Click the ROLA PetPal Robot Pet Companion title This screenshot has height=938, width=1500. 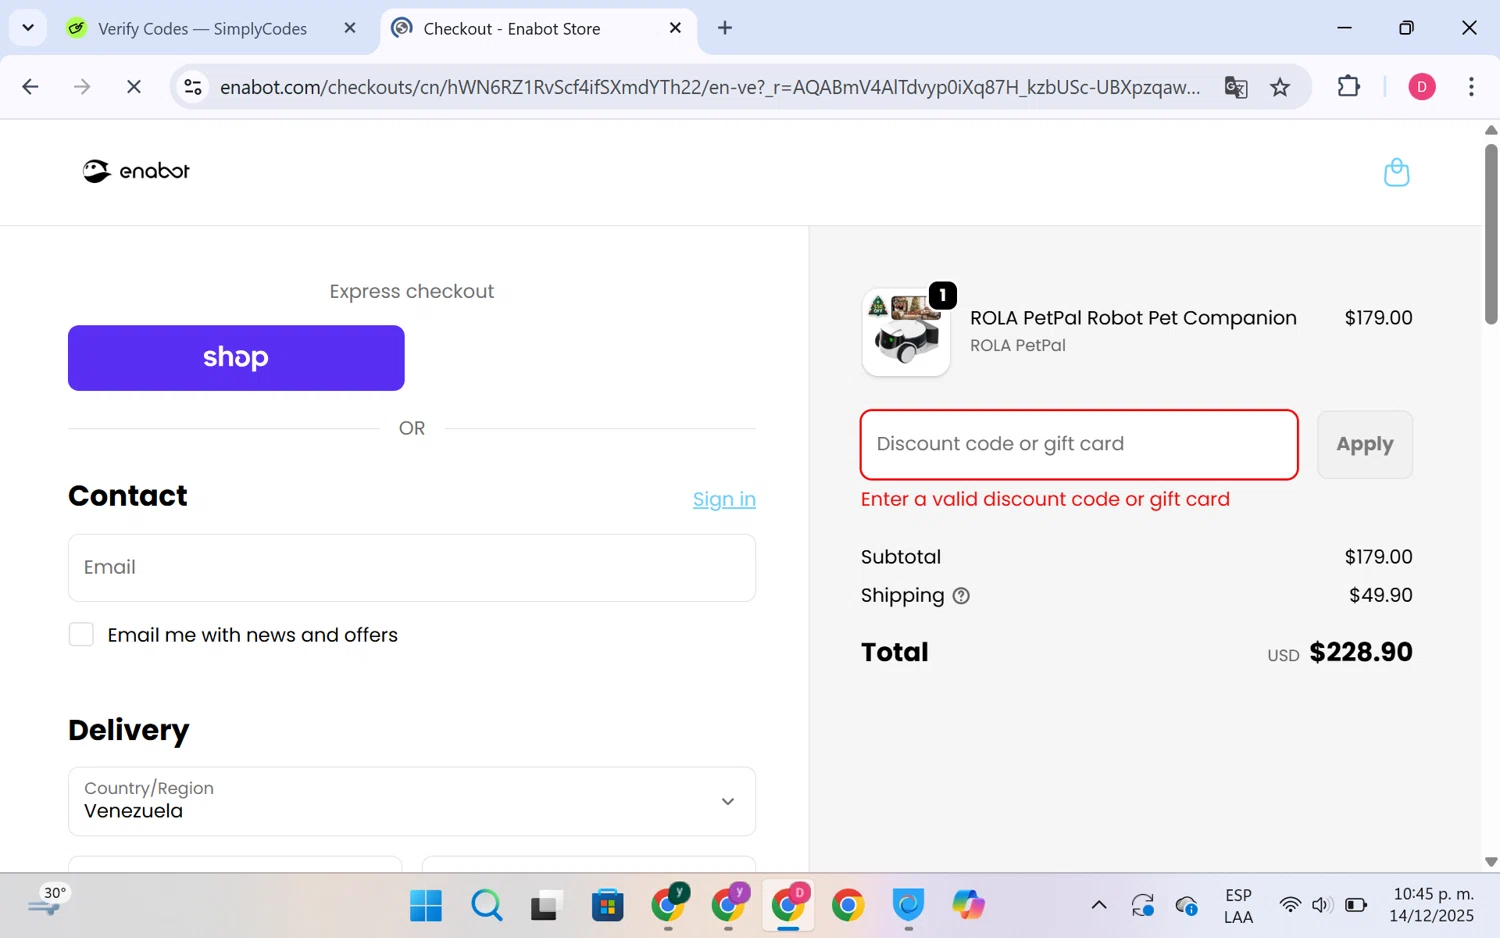click(1133, 318)
